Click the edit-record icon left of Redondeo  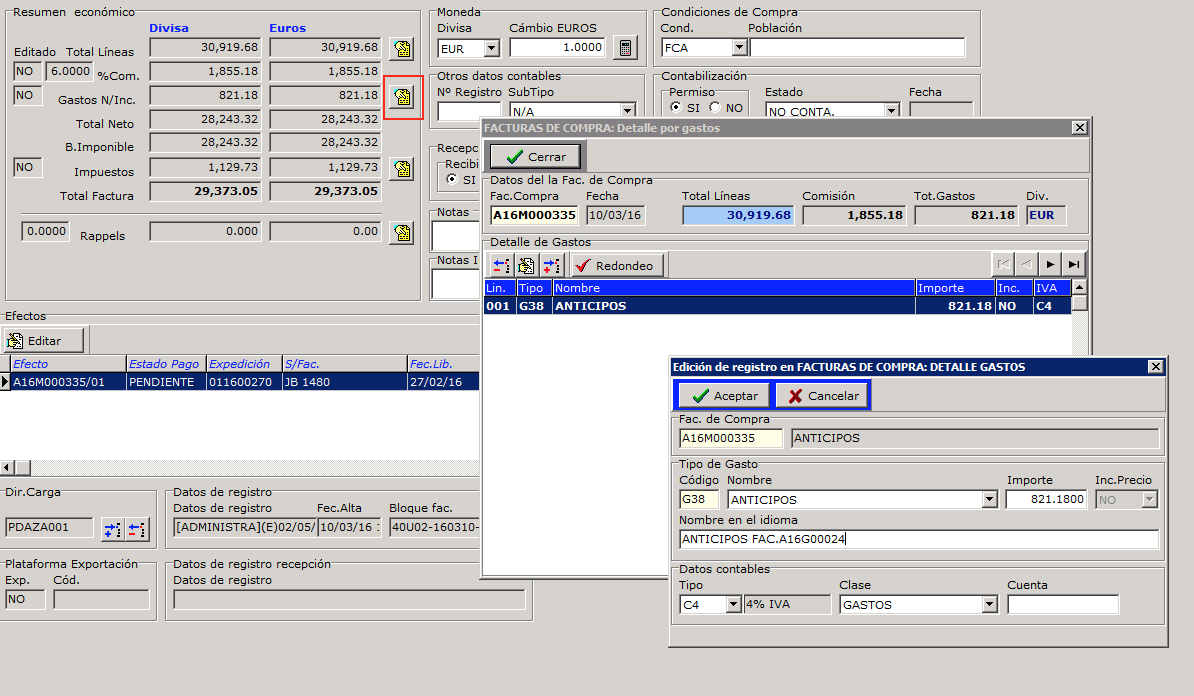(526, 265)
